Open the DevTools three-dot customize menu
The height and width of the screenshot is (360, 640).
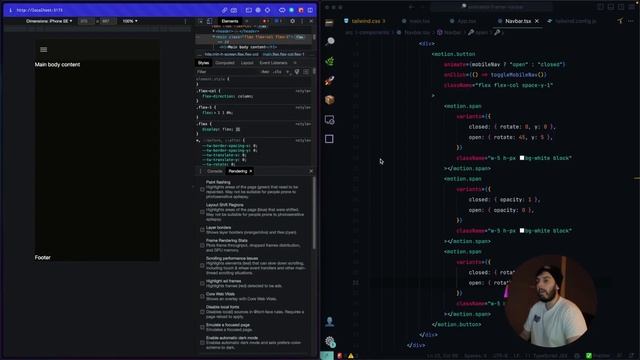[x=302, y=21]
